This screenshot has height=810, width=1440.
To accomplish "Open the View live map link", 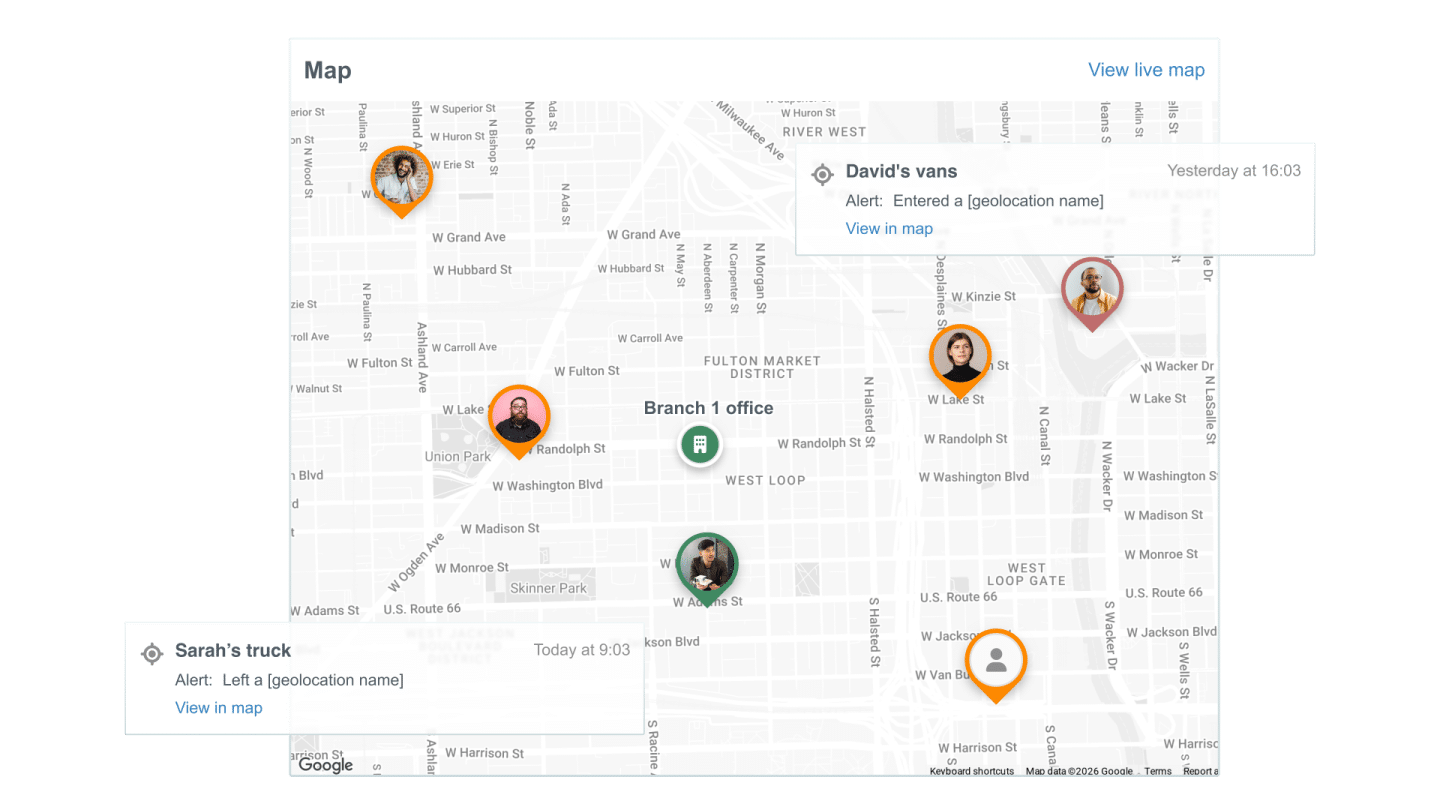I will coord(1146,70).
